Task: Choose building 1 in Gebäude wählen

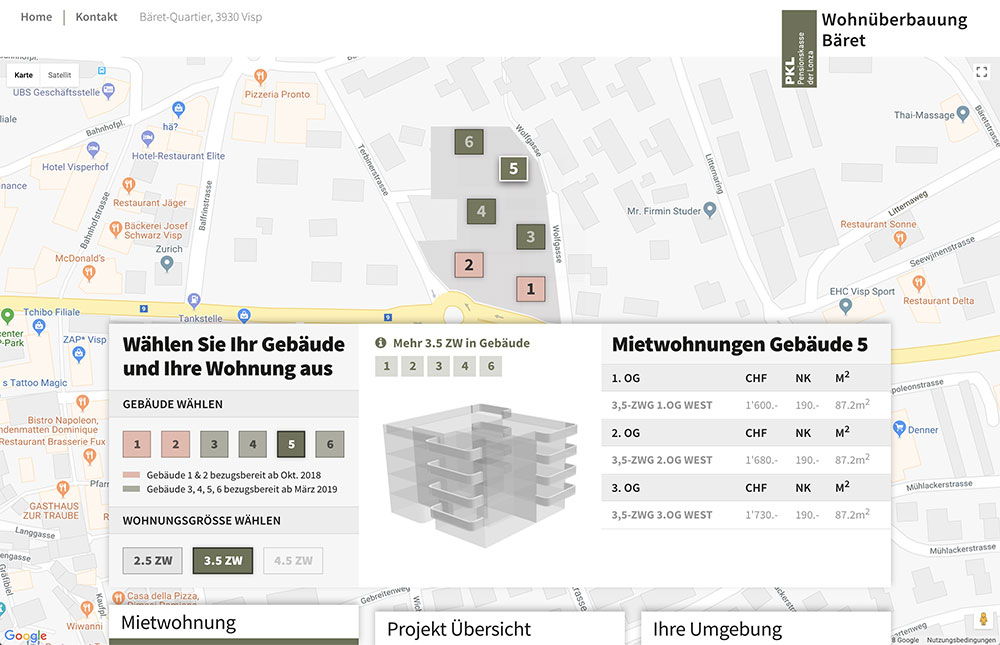Action: point(137,443)
